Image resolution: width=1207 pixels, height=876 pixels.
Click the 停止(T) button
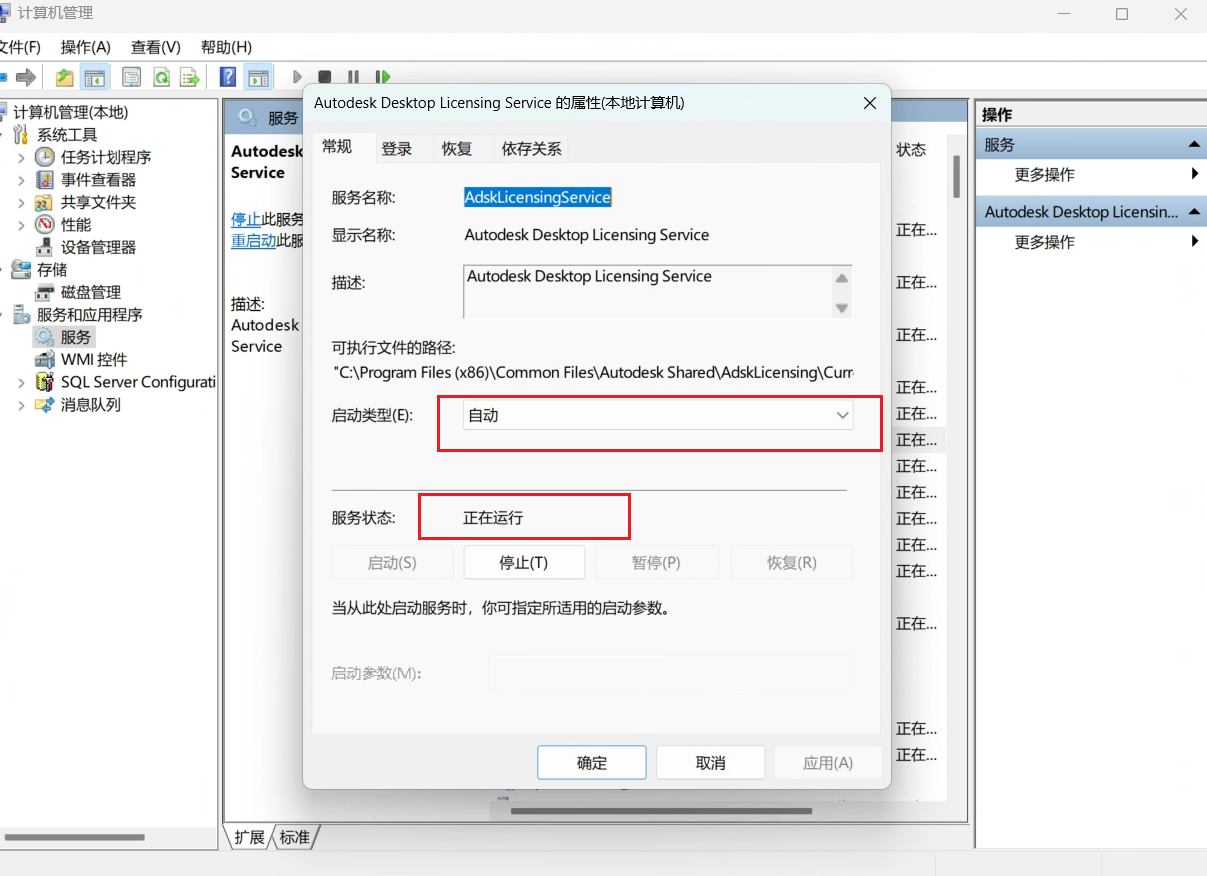[524, 562]
